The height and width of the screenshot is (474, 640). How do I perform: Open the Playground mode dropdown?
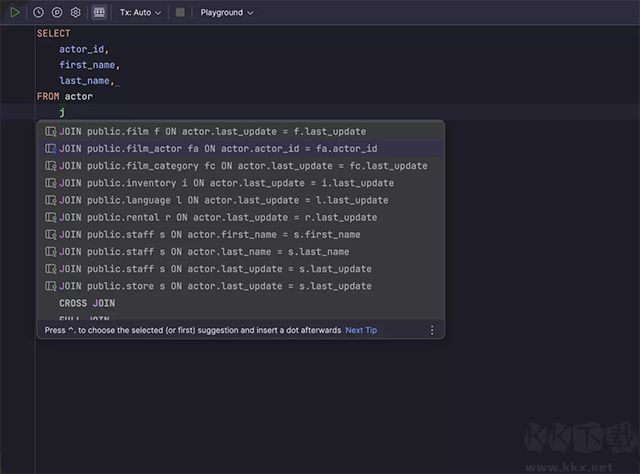coord(227,13)
